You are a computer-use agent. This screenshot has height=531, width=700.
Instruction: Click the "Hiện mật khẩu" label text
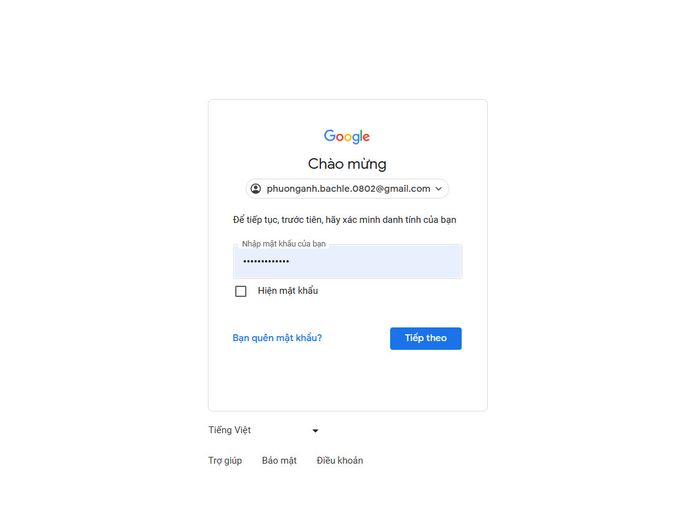point(288,291)
